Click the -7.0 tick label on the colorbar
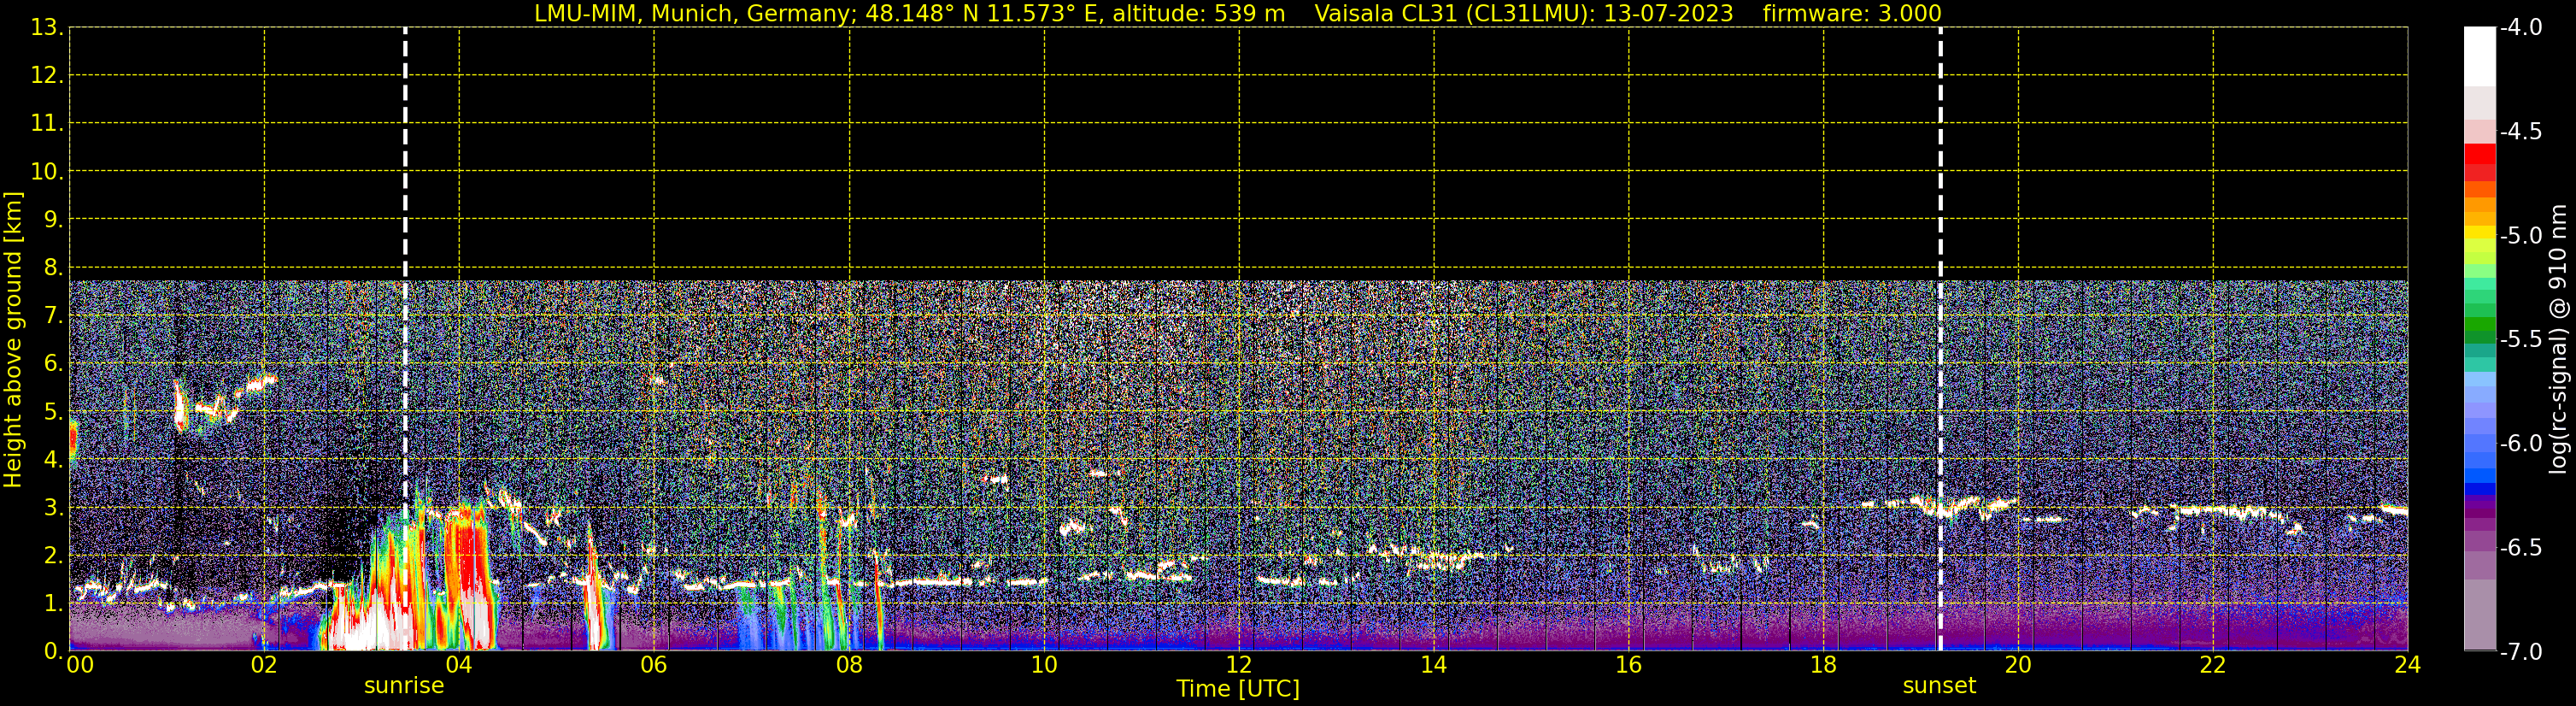Screen dimensions: 2576x706 click(x=2520, y=652)
